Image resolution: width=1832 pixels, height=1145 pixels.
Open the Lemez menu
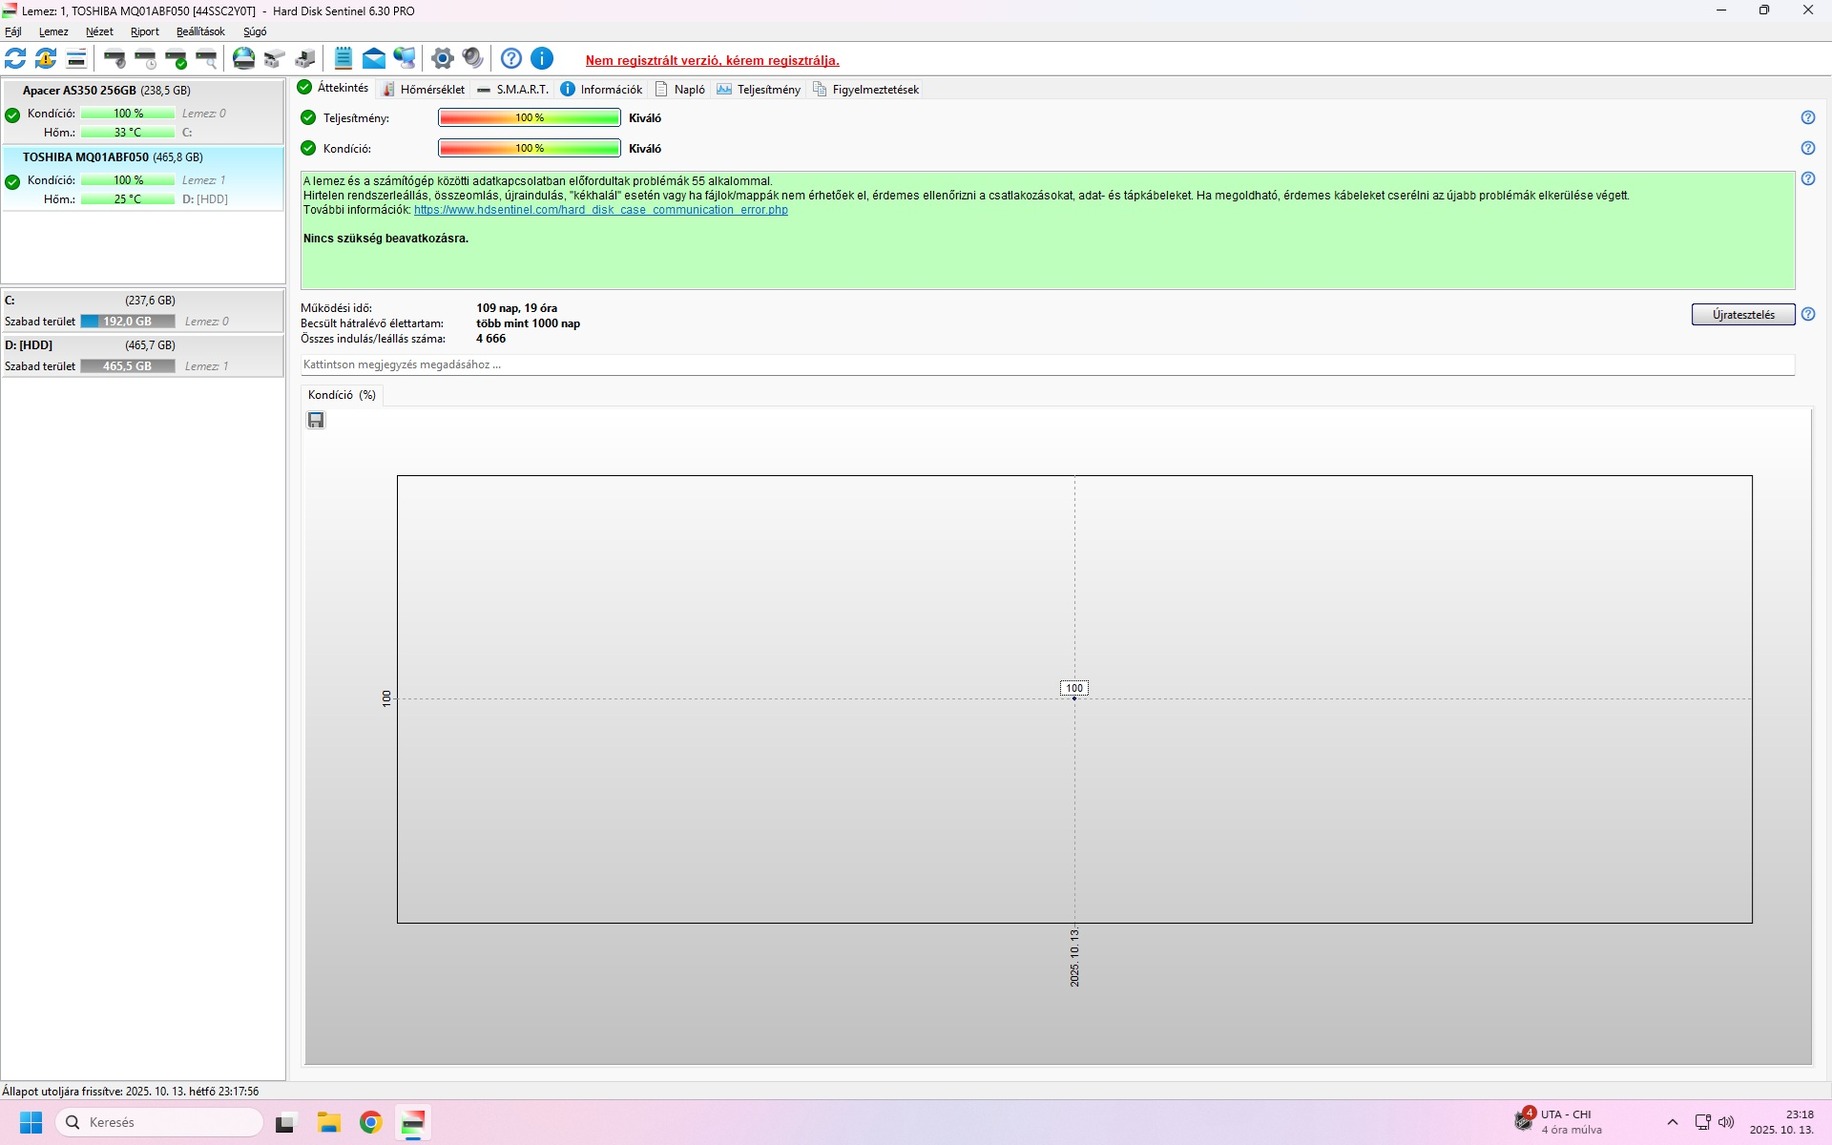point(53,32)
